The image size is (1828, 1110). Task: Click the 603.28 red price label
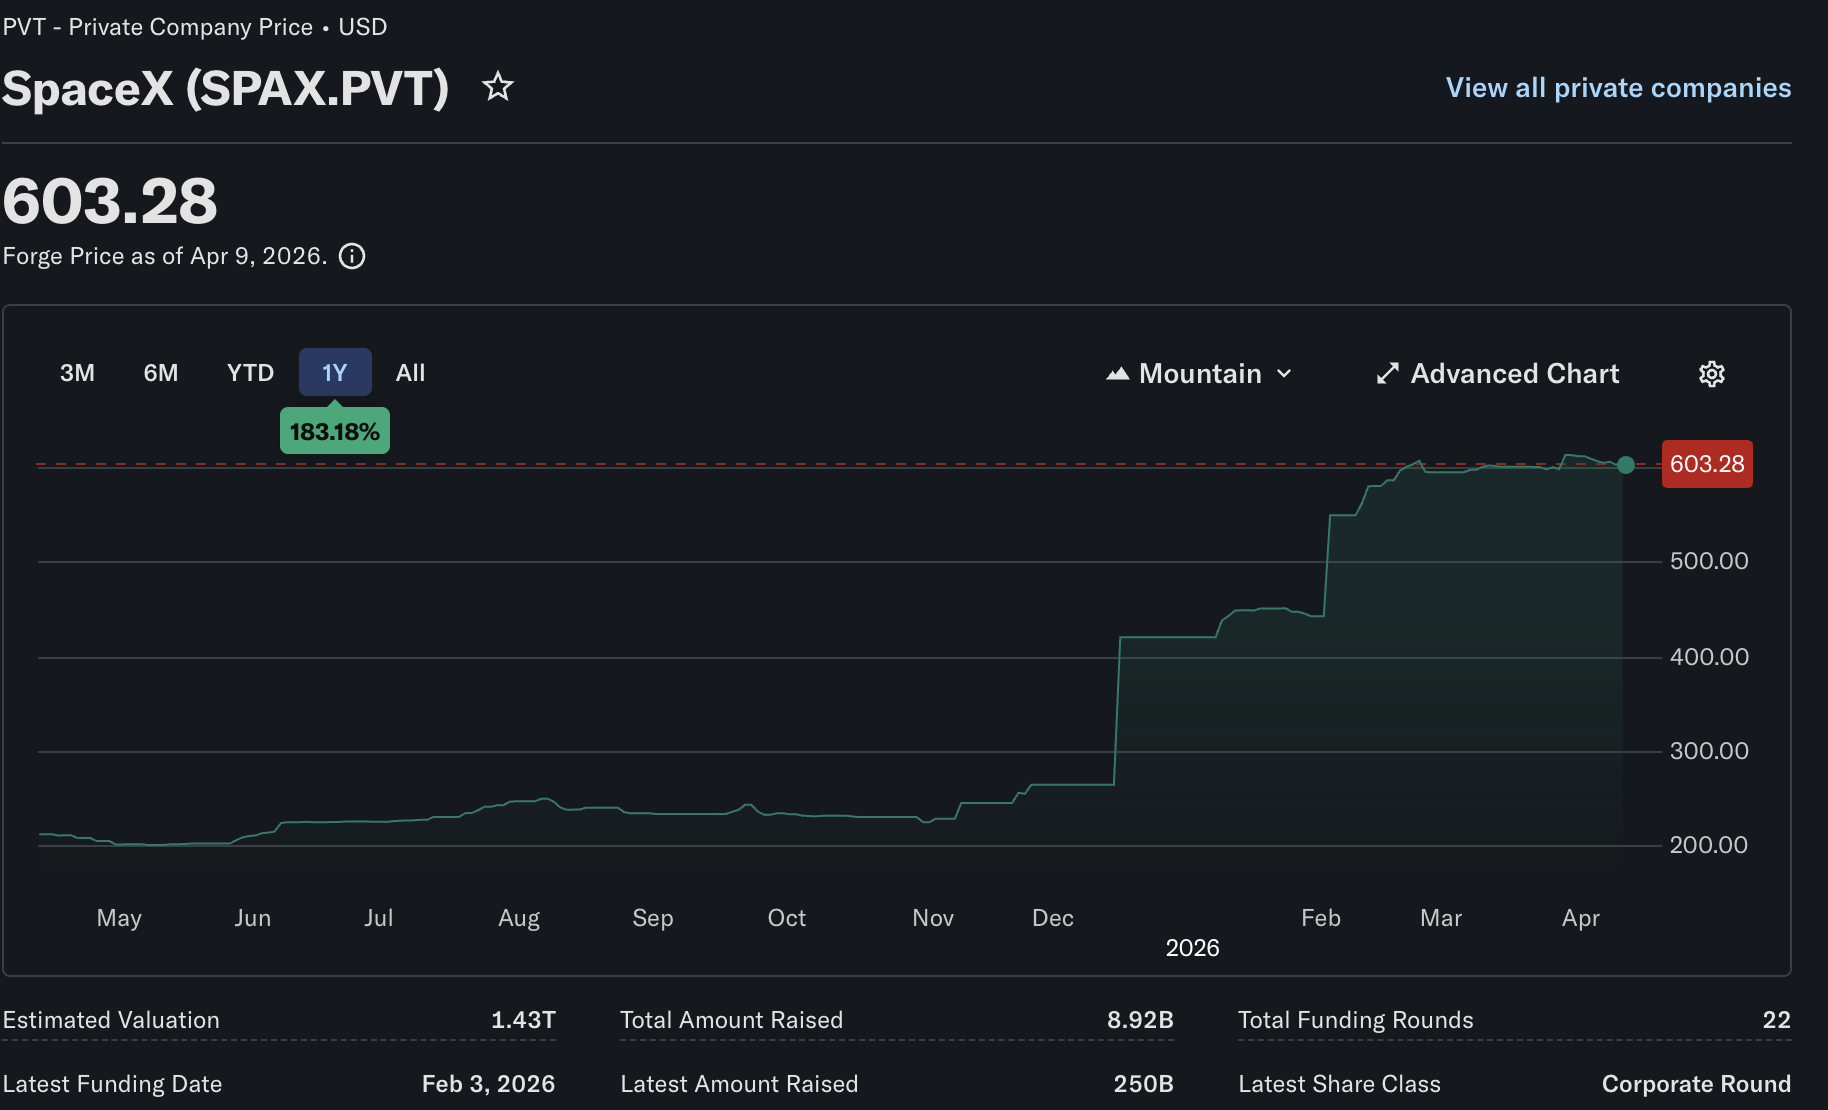(1706, 463)
